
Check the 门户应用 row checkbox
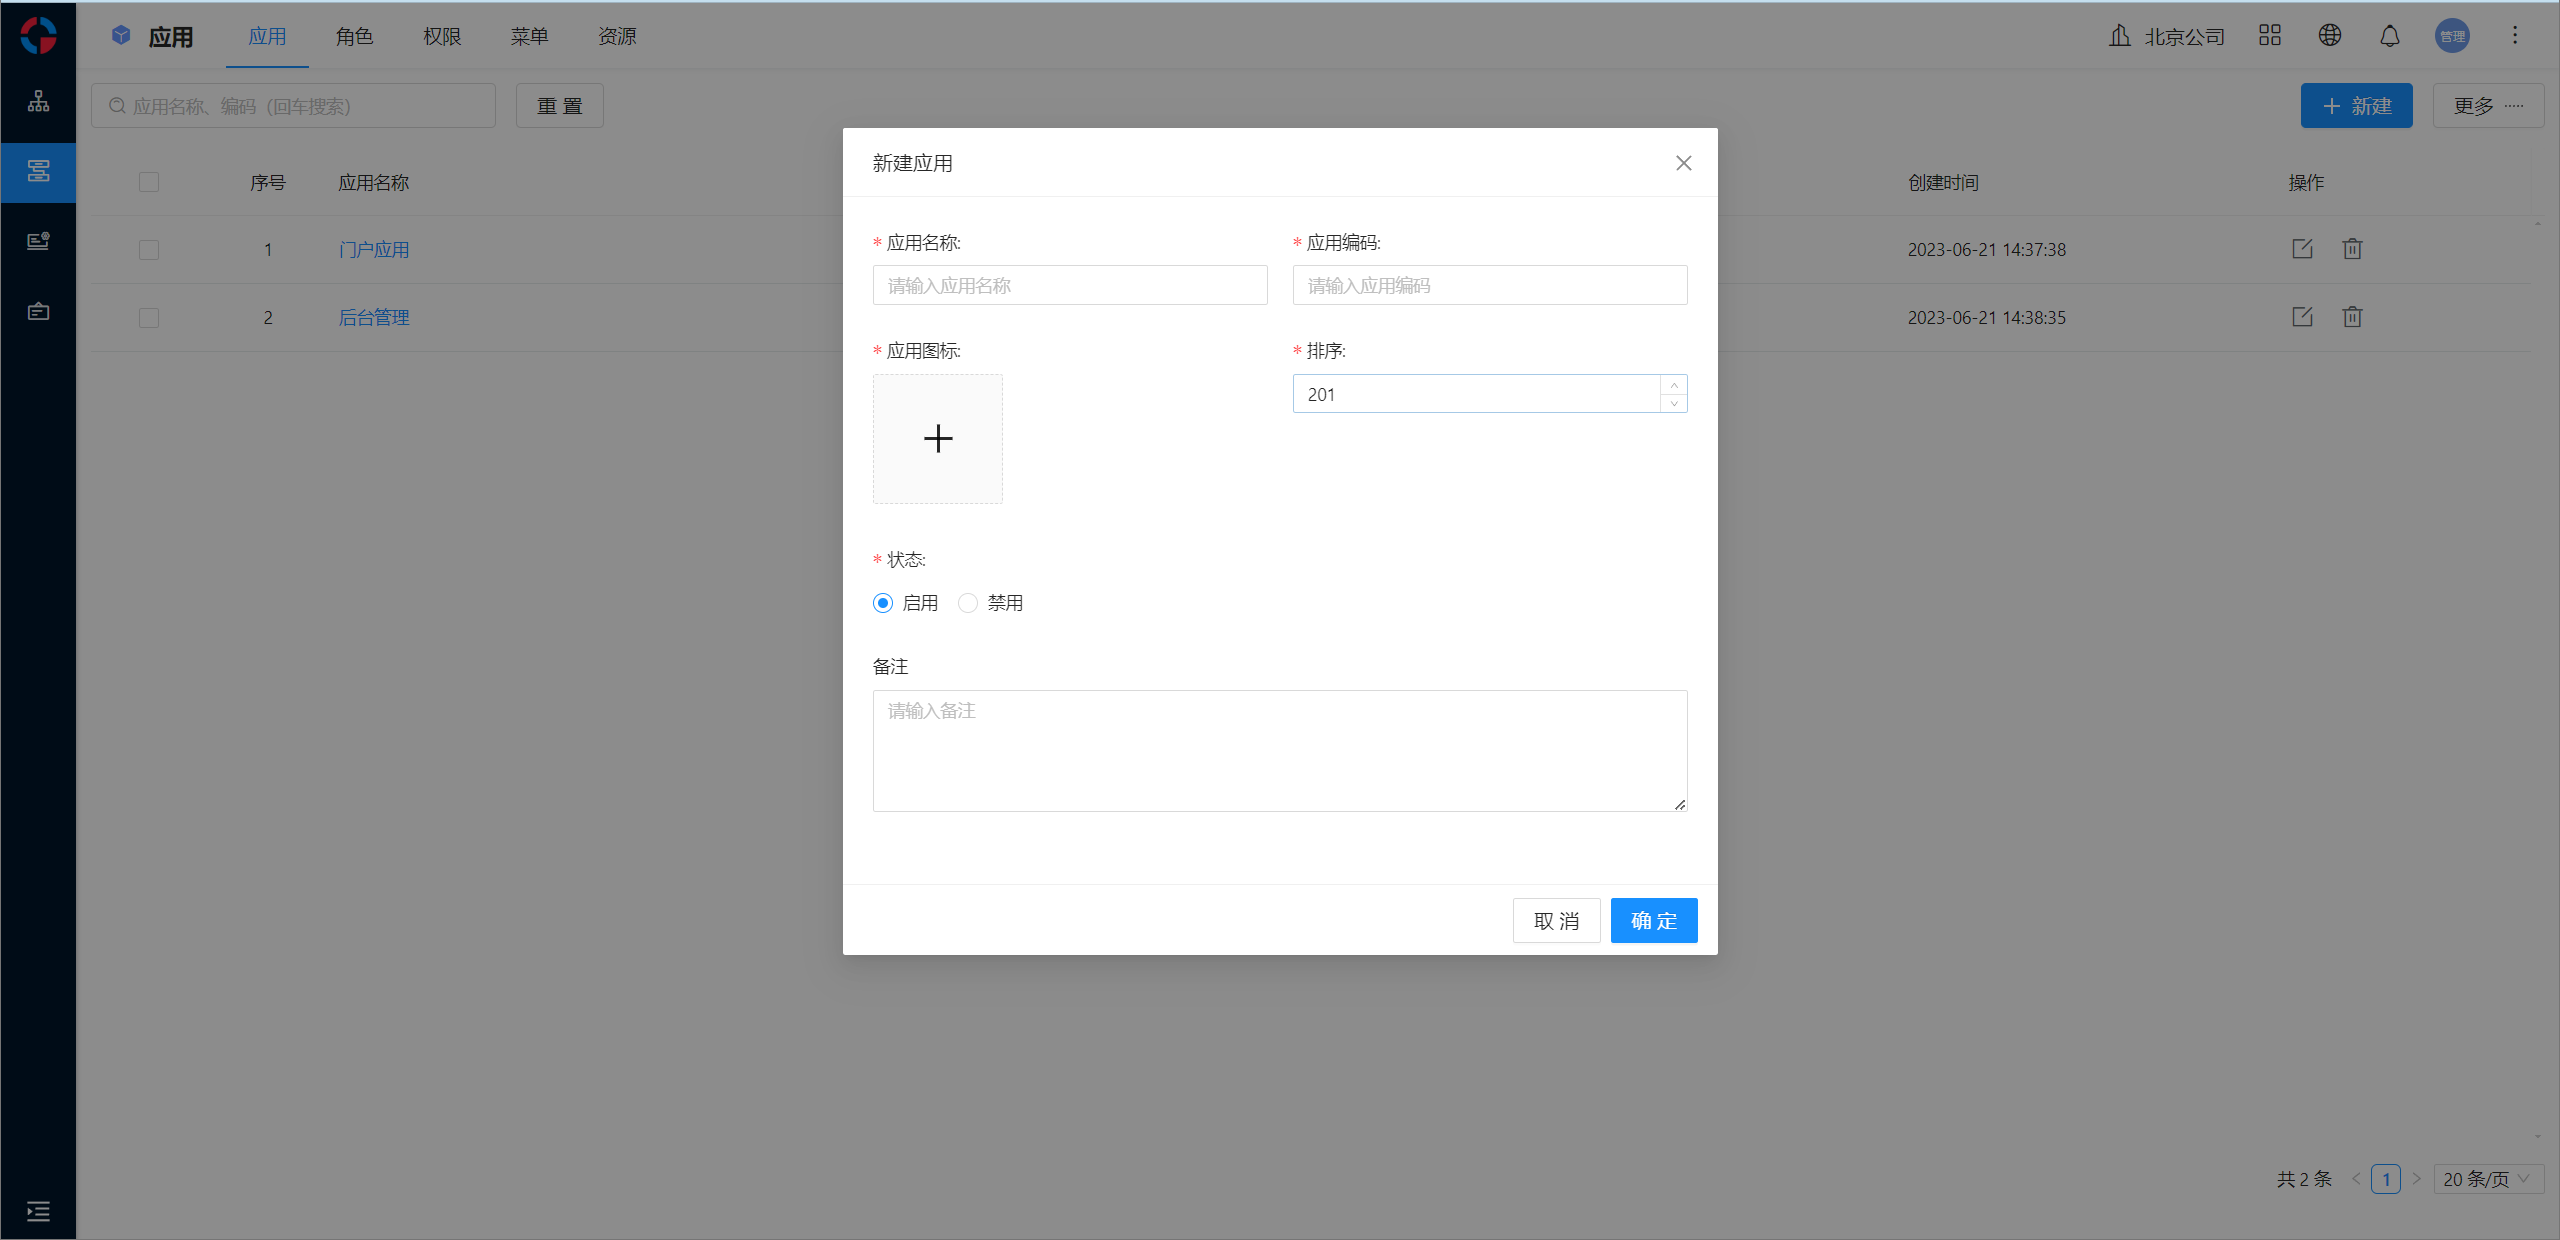149,250
